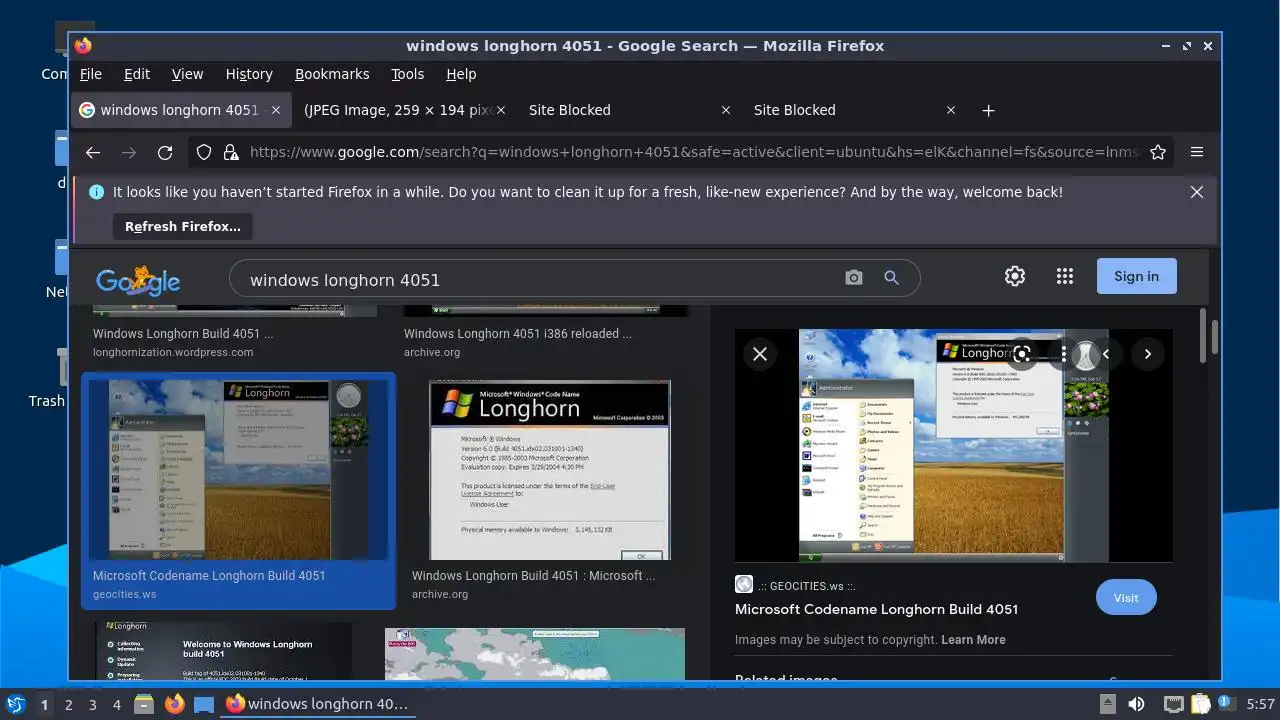Click the Sign in button
The image size is (1280, 720).
click(1137, 276)
